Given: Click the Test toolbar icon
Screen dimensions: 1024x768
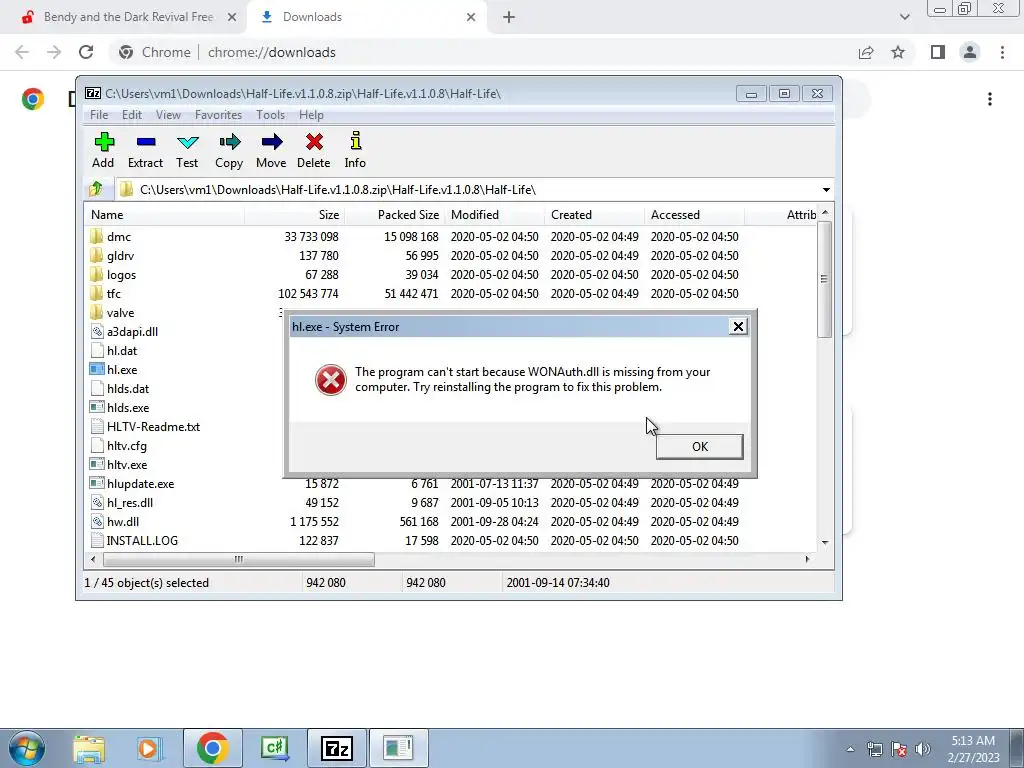Looking at the screenshot, I should (x=187, y=151).
